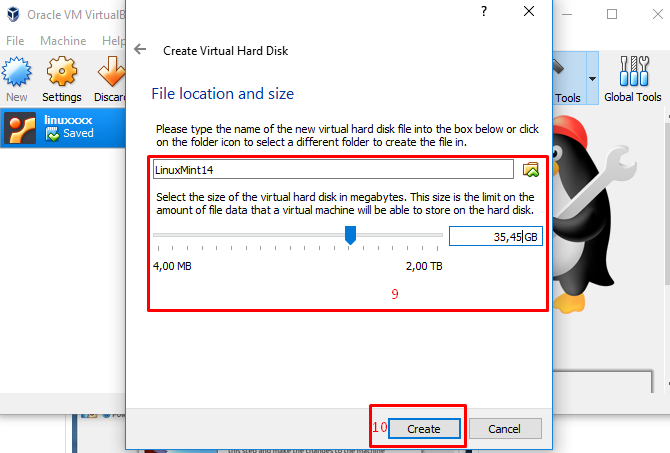Click the Create button
The width and height of the screenshot is (670, 453).
[424, 429]
